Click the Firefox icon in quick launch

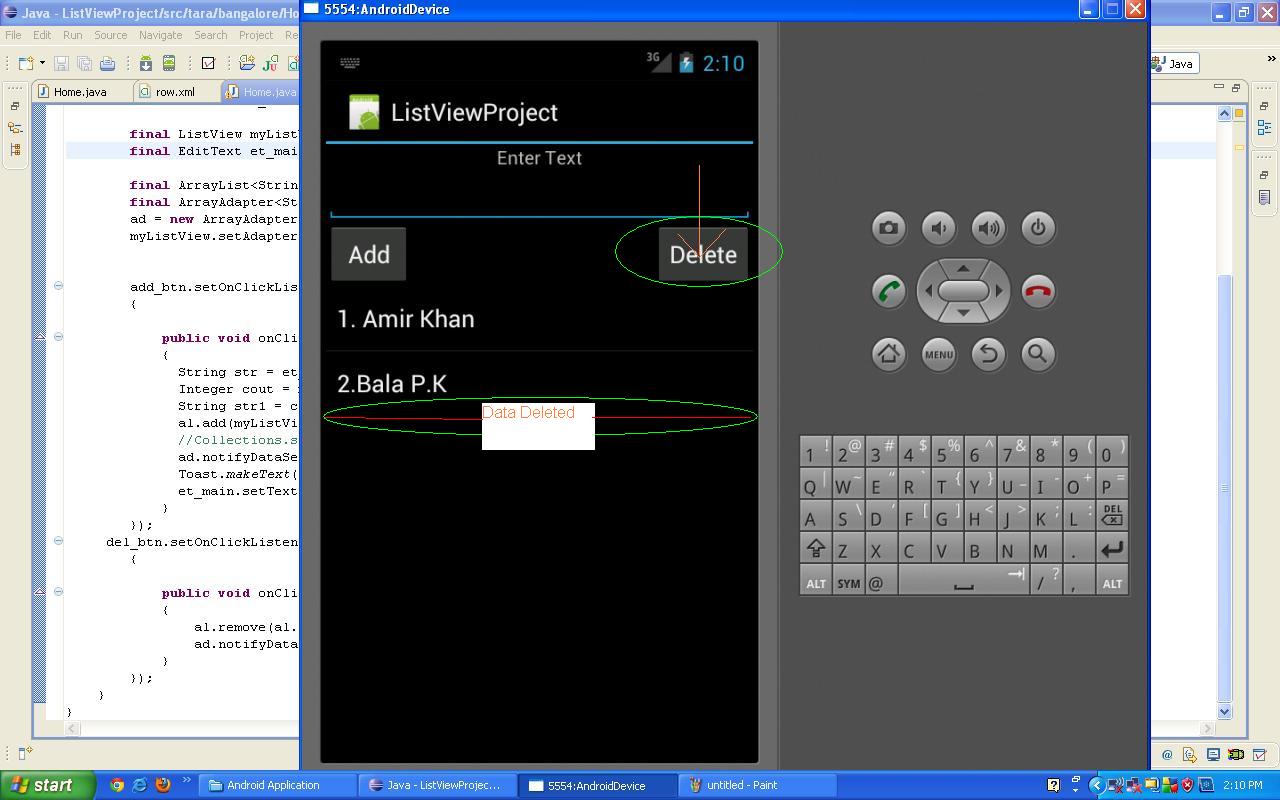[163, 785]
